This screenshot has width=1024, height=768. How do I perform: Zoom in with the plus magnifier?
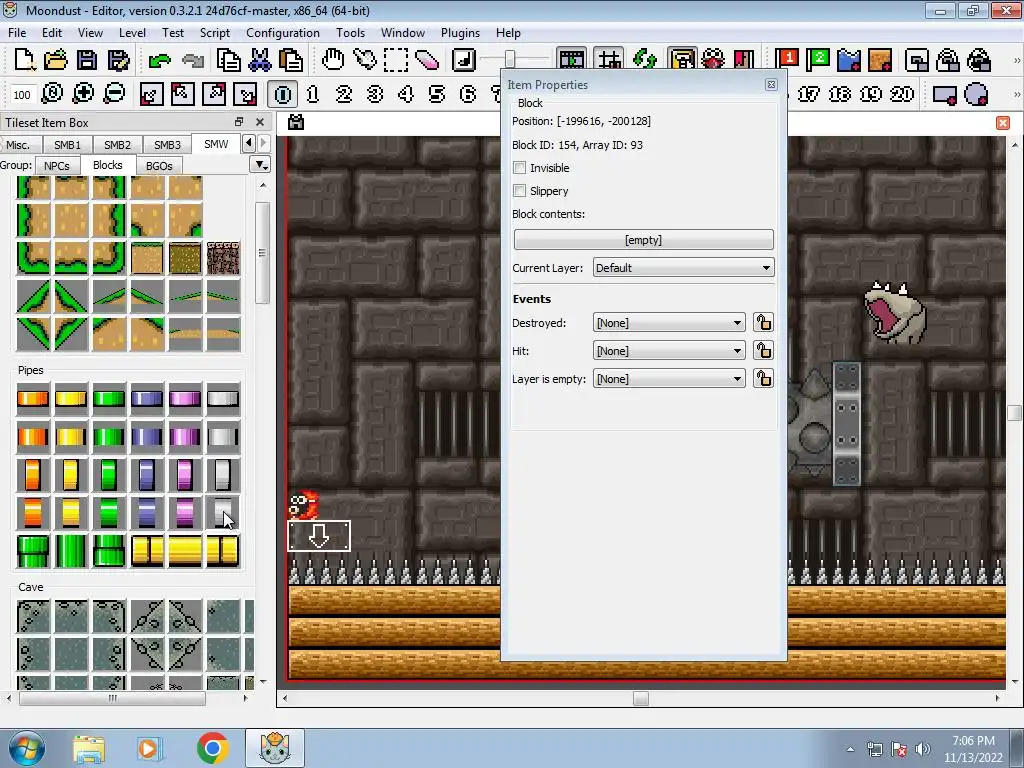[x=83, y=94]
